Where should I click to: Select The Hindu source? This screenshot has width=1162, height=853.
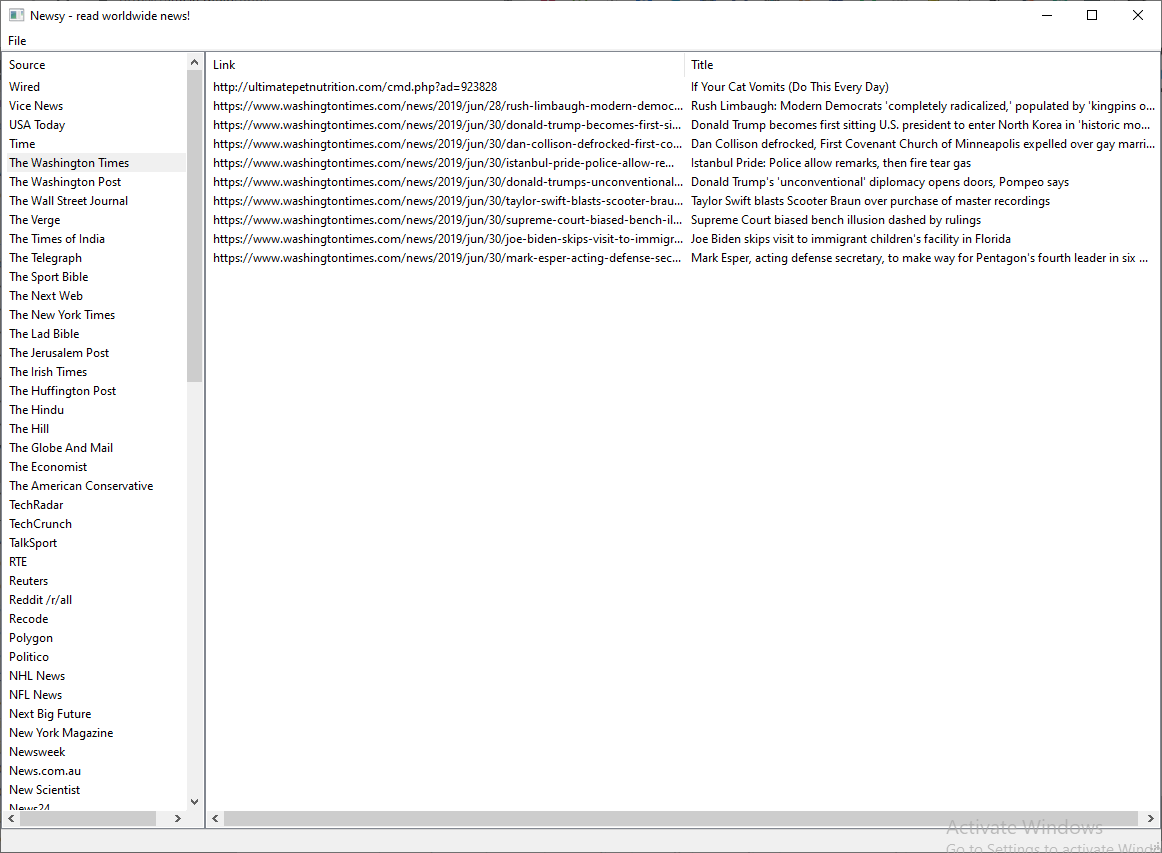point(36,411)
